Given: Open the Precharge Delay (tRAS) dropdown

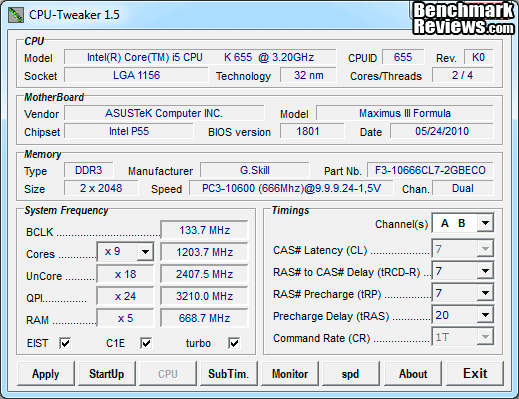Looking at the screenshot, I should coord(485,315).
